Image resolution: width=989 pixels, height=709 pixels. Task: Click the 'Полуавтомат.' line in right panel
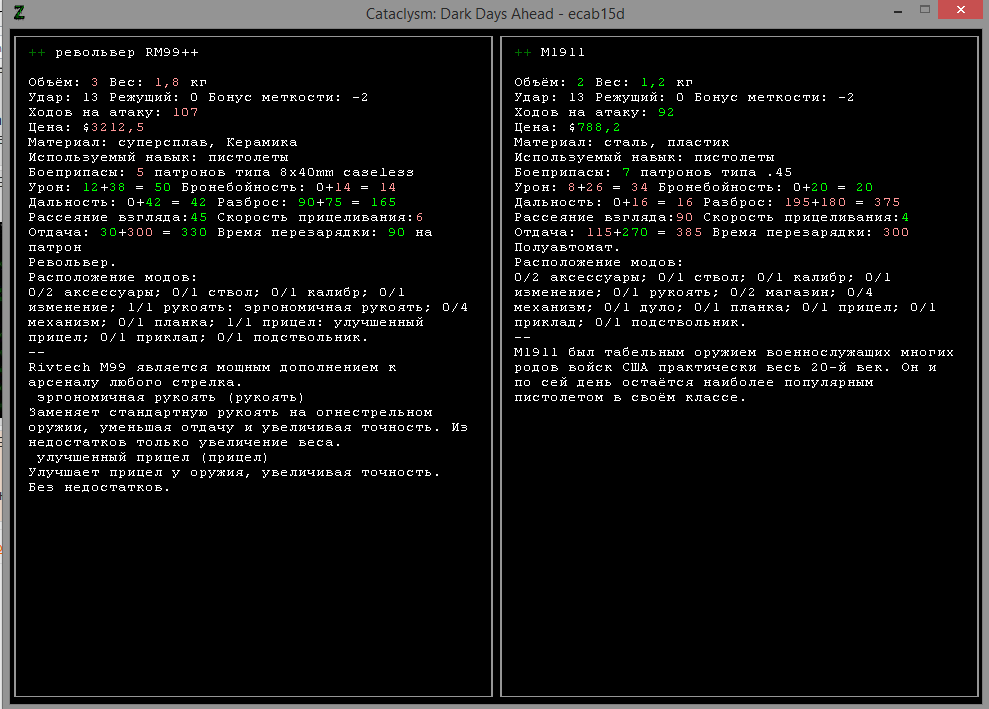point(567,247)
